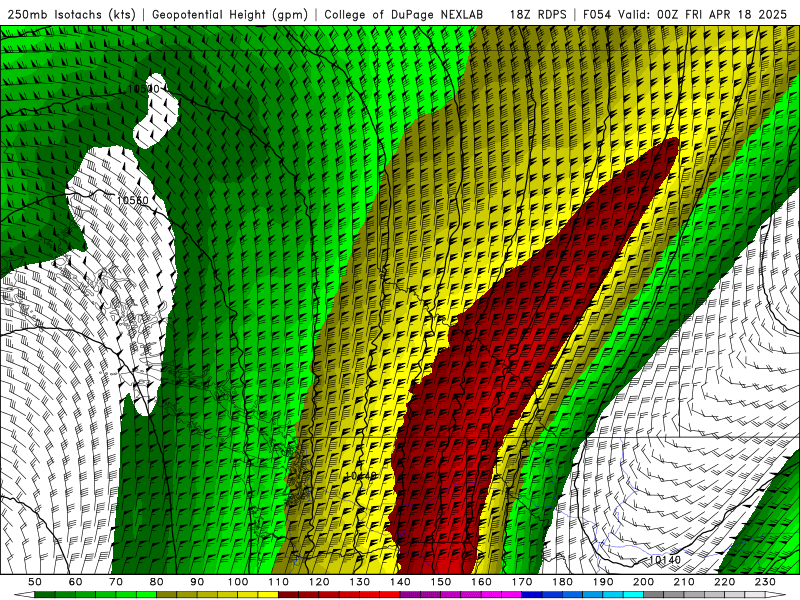Click the 230 value on the color scale
This screenshot has width=800, height=600.
[765, 582]
